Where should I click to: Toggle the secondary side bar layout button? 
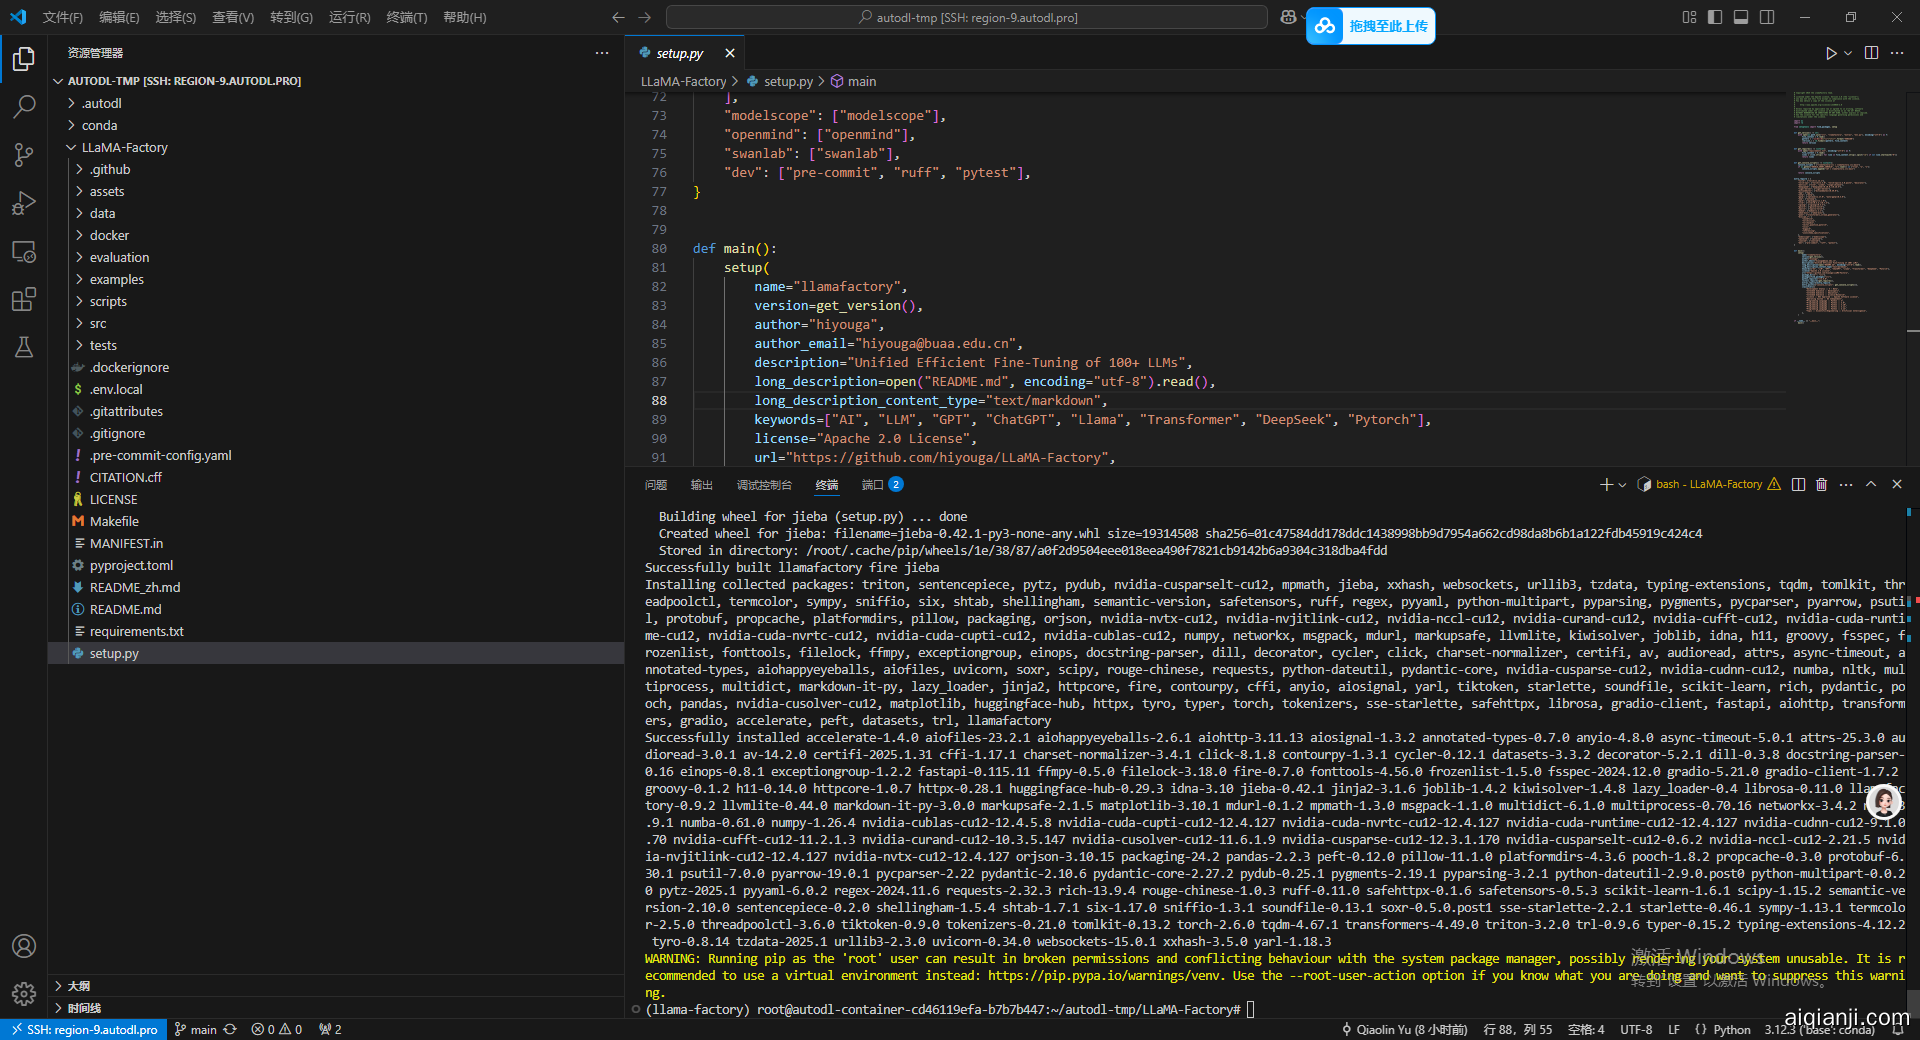click(1767, 17)
